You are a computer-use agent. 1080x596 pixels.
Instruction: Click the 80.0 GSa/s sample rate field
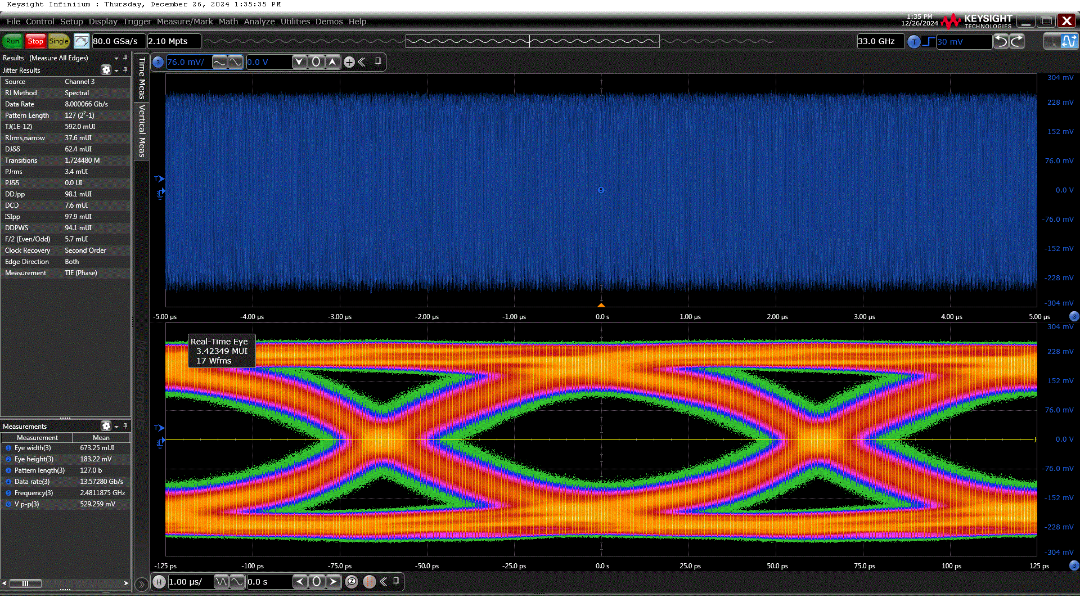(x=118, y=41)
